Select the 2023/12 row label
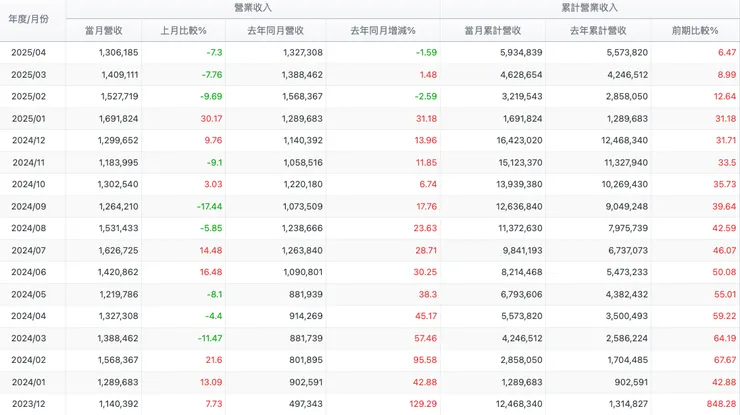The image size is (740, 415). tap(29, 404)
